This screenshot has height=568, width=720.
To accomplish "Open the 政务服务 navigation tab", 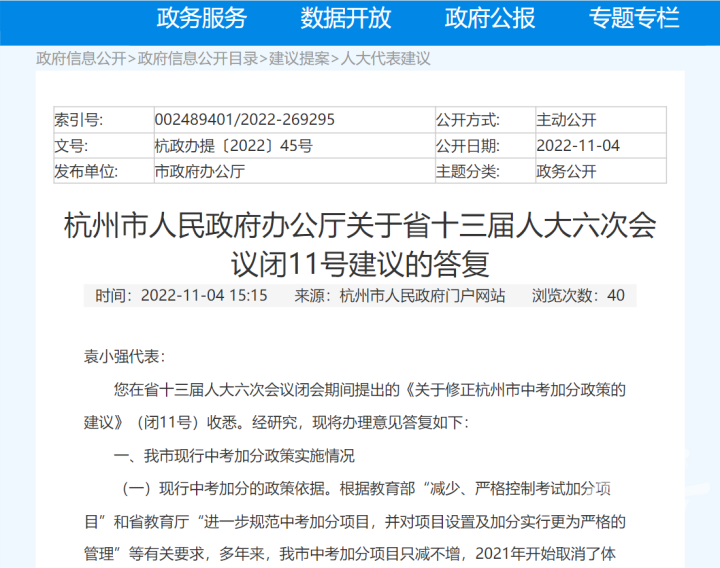I will click(x=201, y=18).
